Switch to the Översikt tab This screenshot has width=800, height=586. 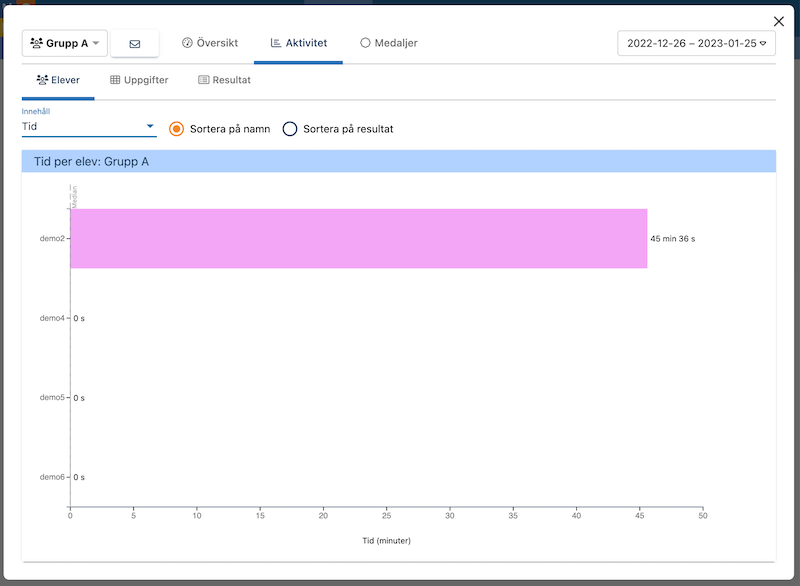pyautogui.click(x=209, y=43)
